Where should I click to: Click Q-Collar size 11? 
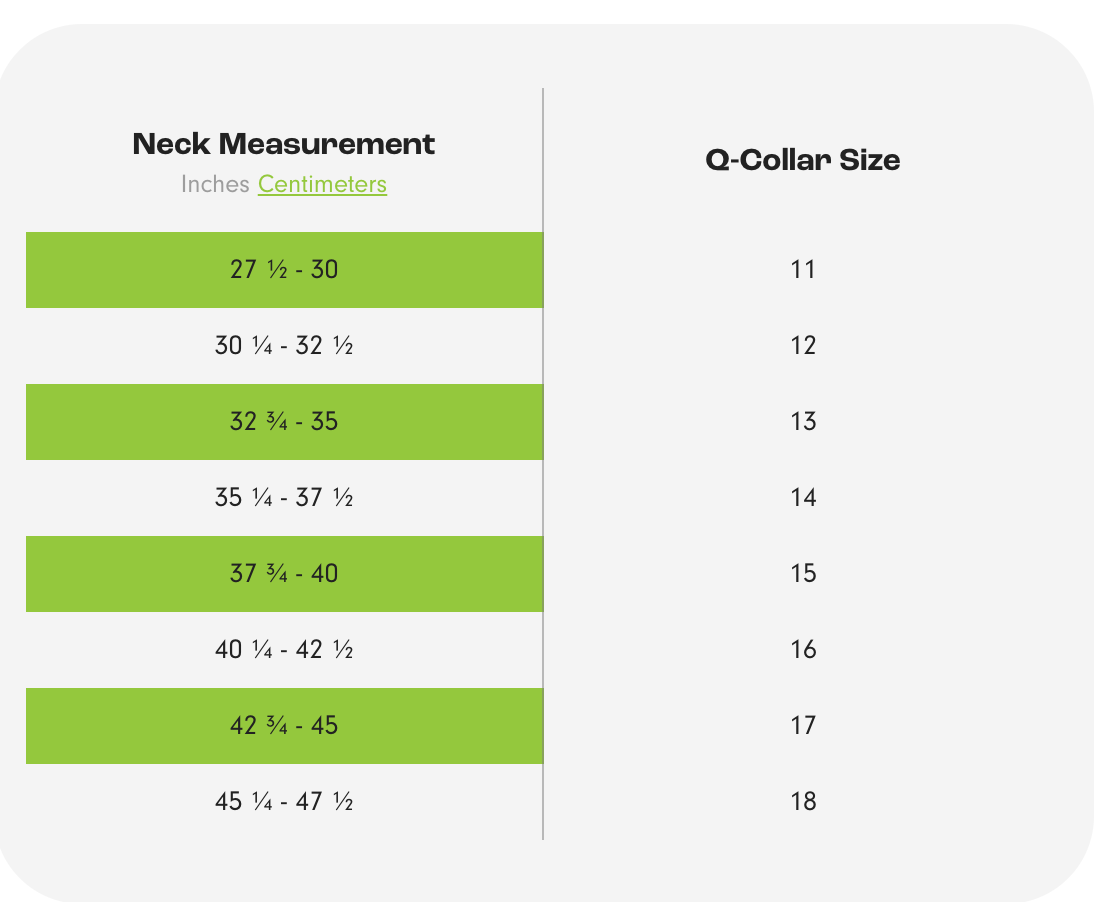pos(803,270)
